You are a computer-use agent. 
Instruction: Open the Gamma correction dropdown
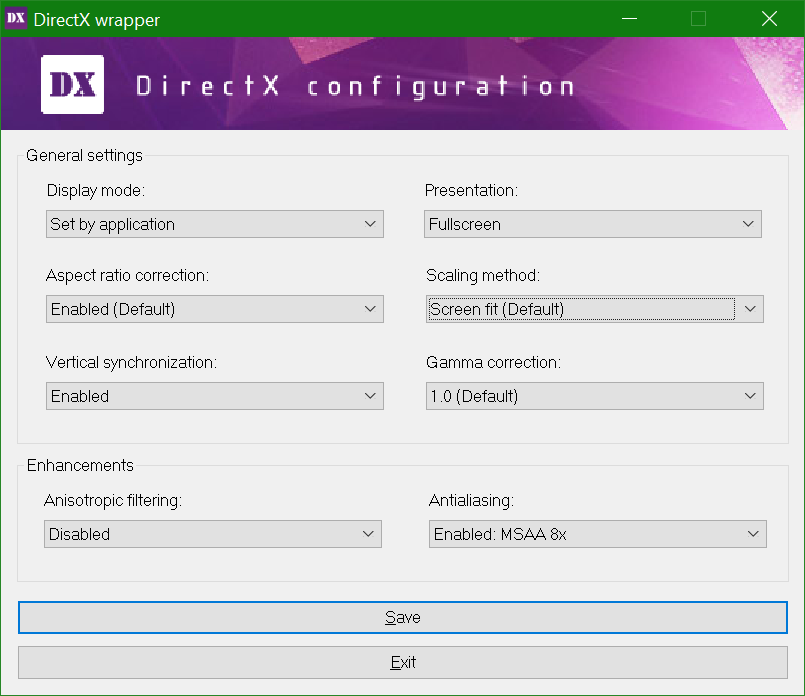(595, 396)
